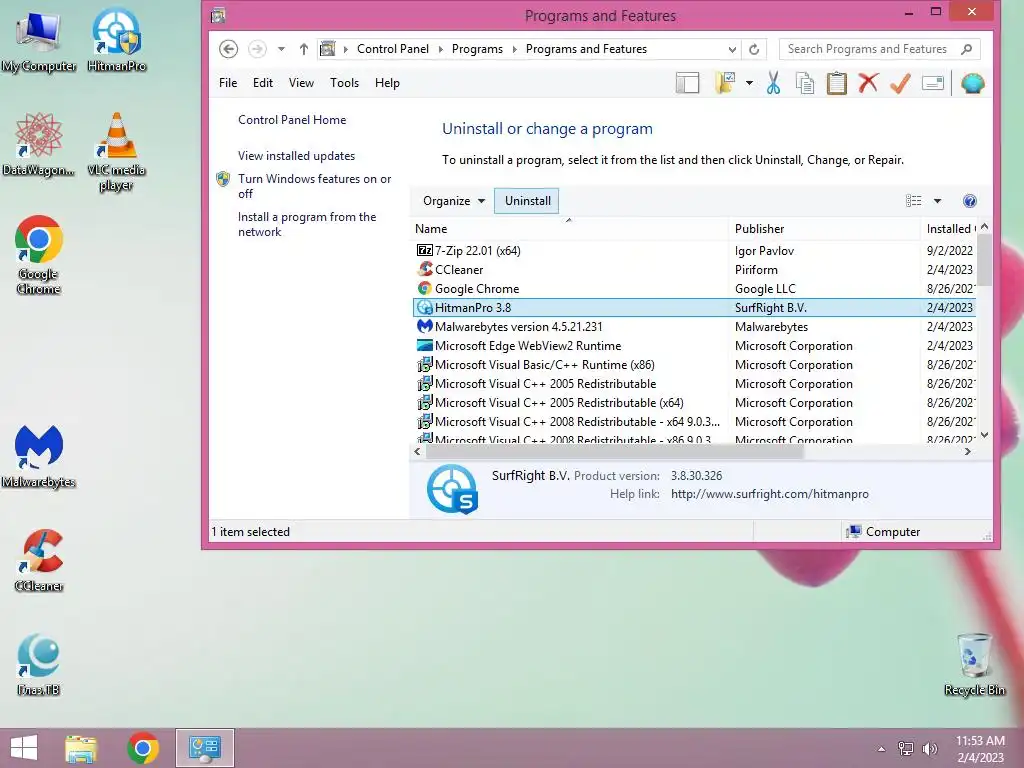Open the View menu

(x=301, y=83)
